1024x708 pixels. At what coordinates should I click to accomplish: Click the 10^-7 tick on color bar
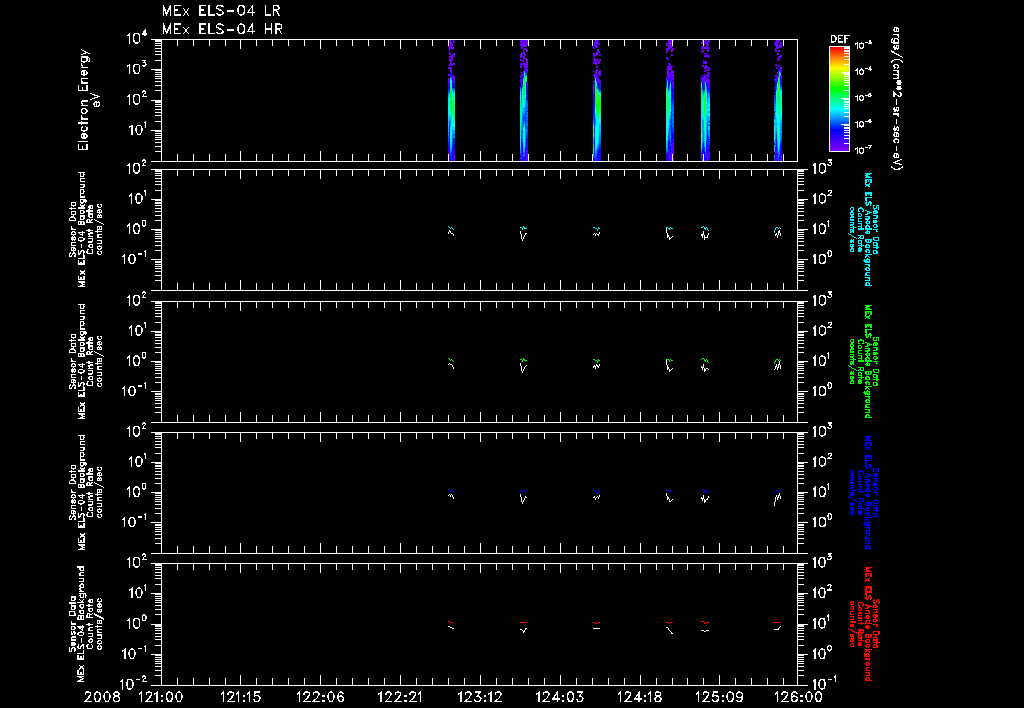click(864, 150)
